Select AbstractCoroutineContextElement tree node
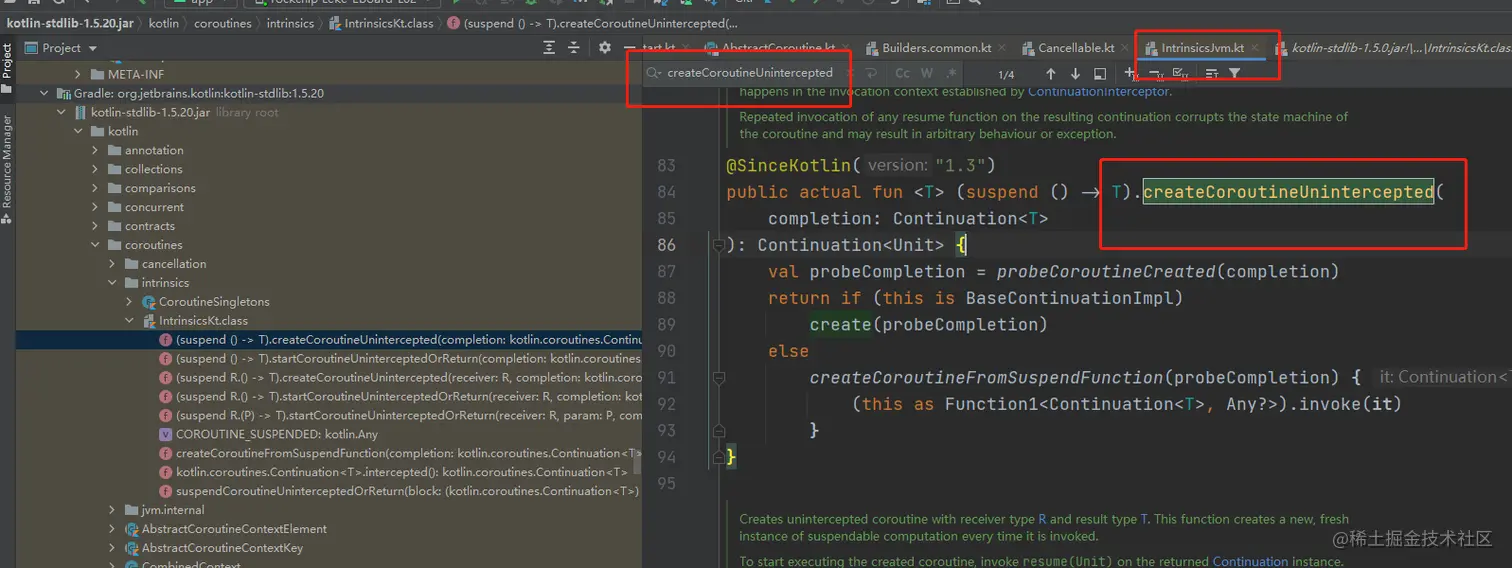1512x568 pixels. point(225,529)
